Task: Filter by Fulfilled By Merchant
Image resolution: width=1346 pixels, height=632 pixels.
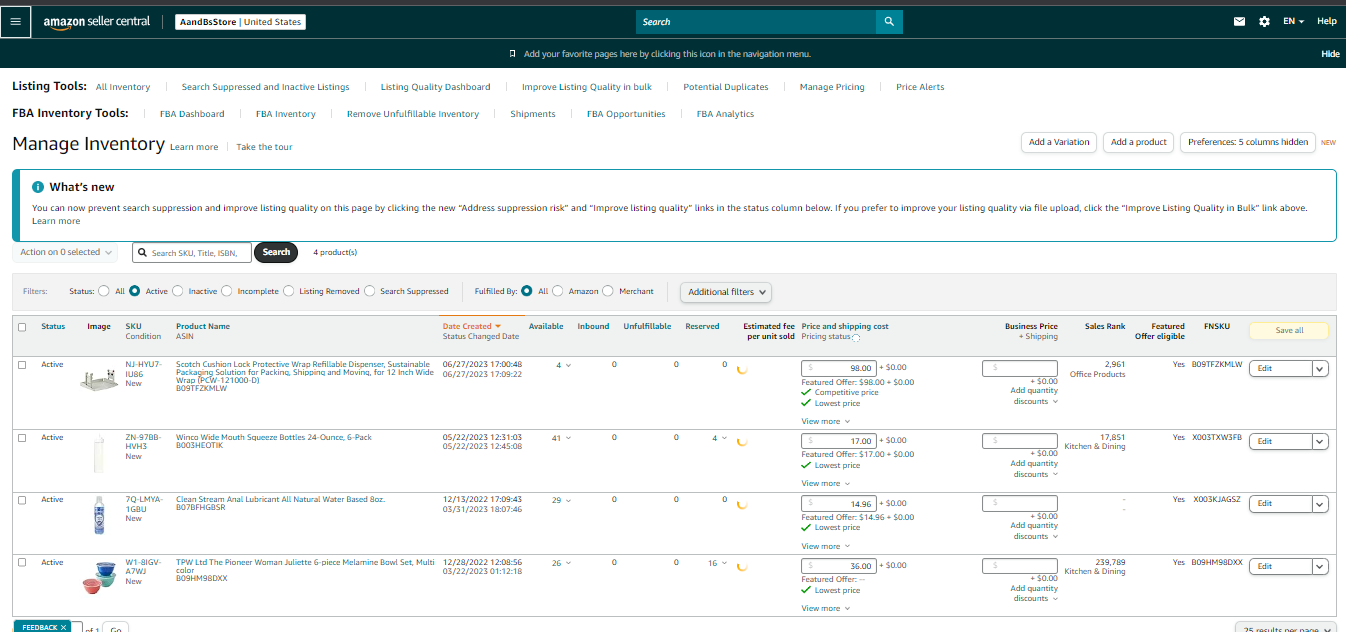Action: (x=609, y=291)
